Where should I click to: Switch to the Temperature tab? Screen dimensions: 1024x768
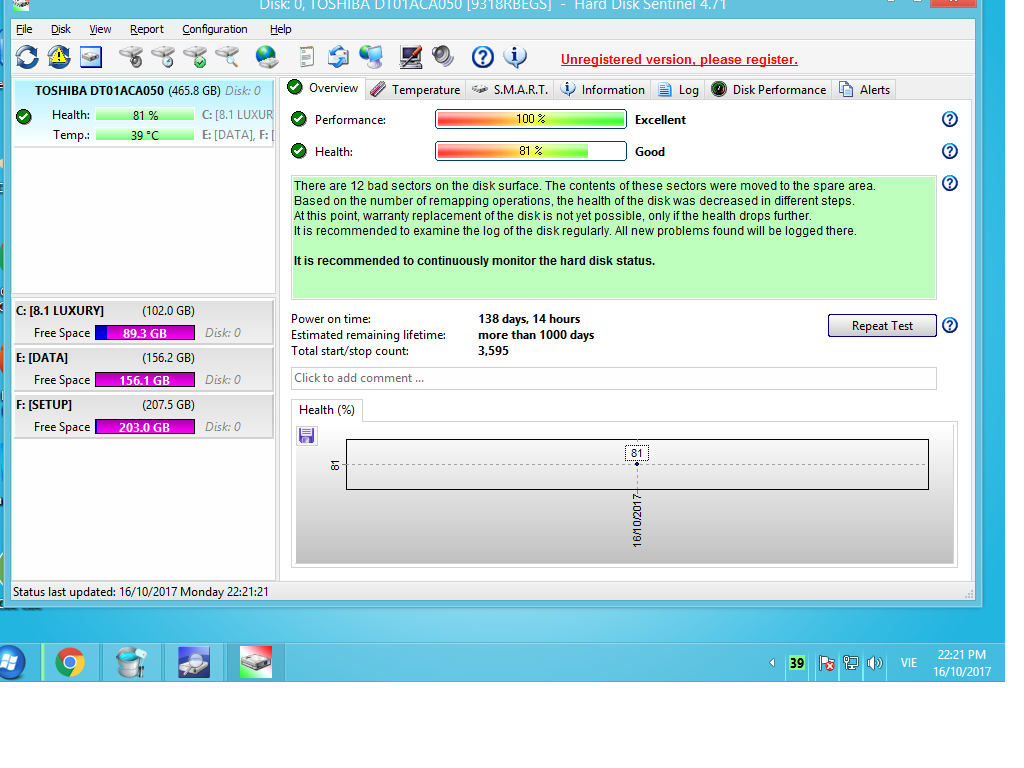pyautogui.click(x=415, y=89)
